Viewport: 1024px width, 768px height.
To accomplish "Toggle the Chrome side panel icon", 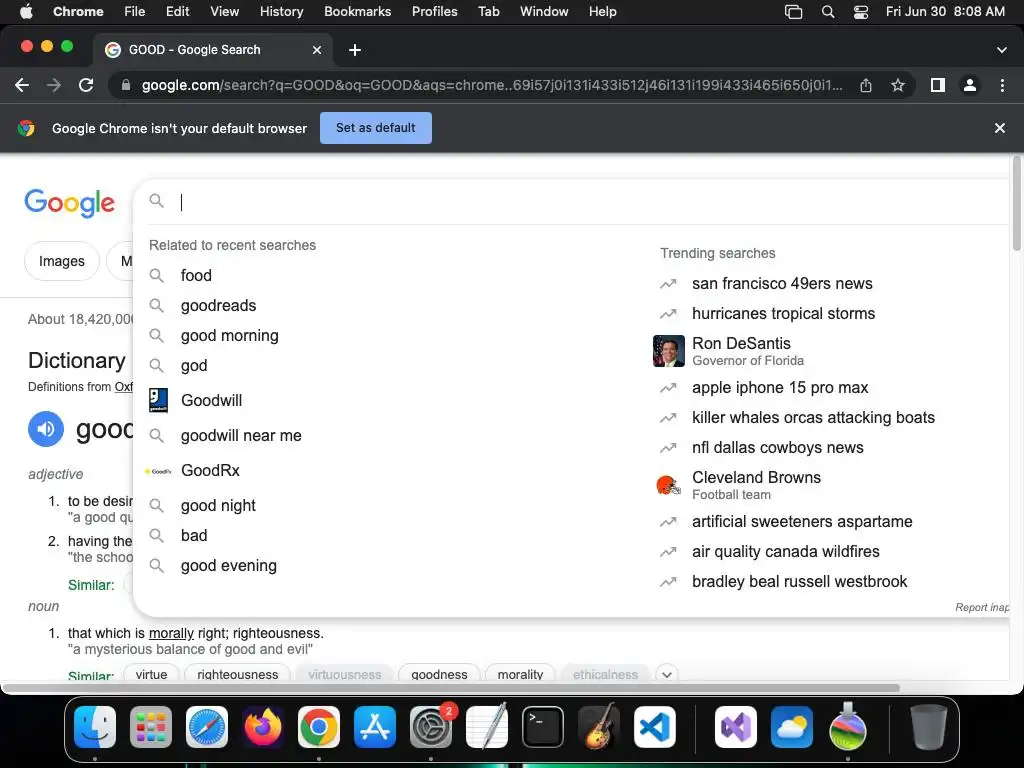I will (x=938, y=85).
